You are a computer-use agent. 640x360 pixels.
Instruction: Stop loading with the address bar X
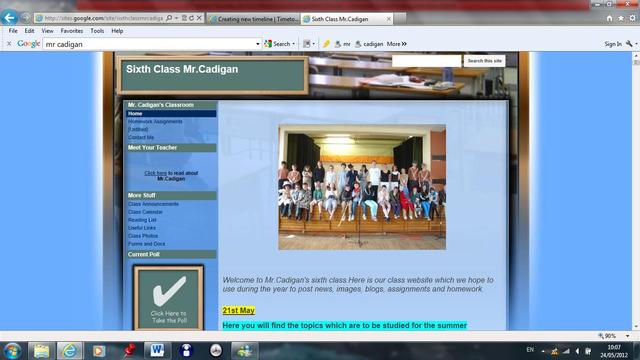click(x=199, y=18)
